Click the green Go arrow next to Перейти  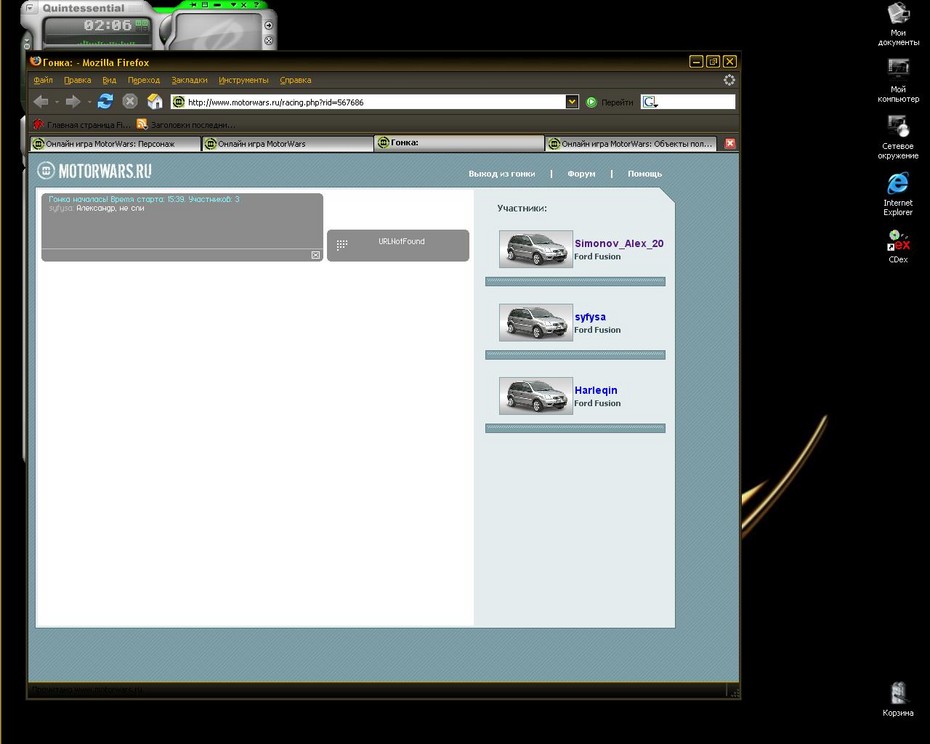pos(591,102)
